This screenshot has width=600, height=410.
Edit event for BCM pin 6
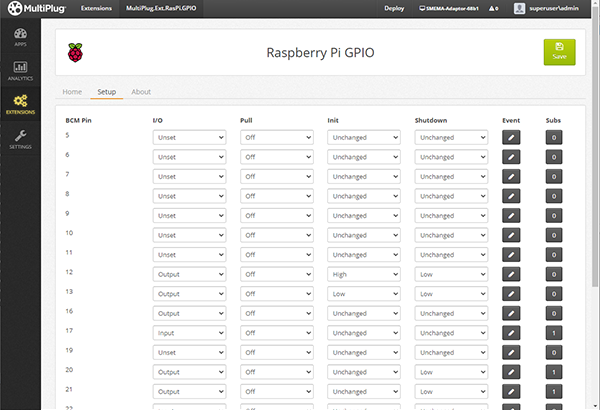click(511, 157)
